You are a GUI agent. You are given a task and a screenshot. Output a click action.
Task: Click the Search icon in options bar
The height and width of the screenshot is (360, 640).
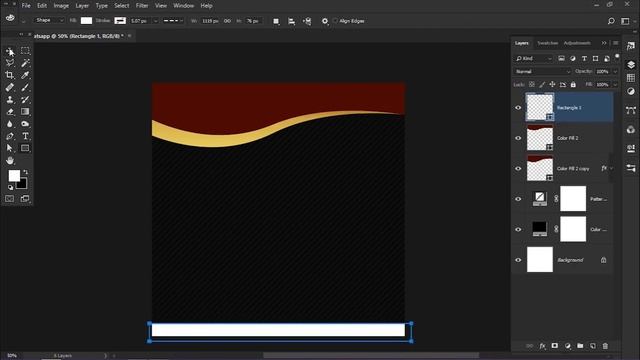(x=611, y=21)
